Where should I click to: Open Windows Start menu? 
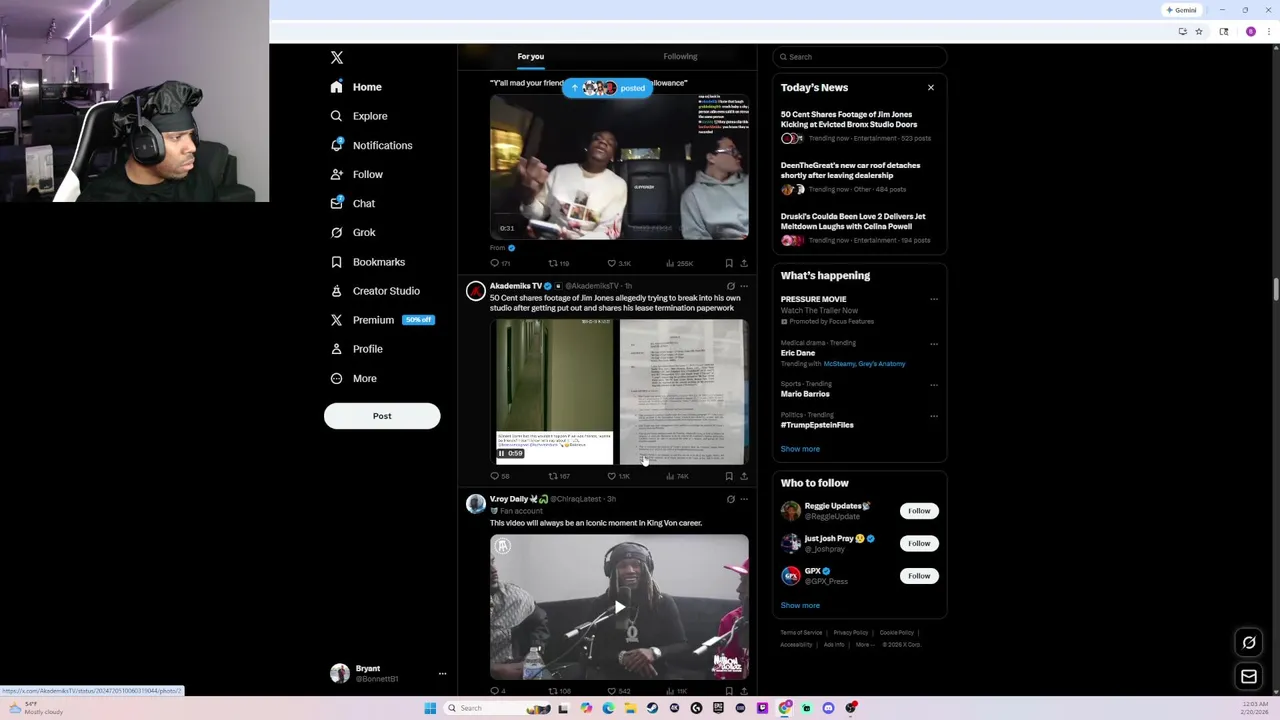[430, 708]
